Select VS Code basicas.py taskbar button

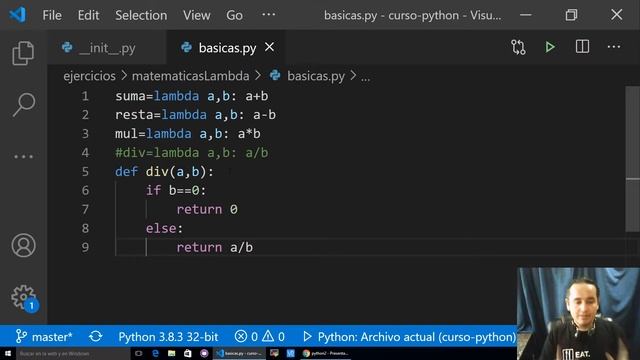[x=239, y=353]
